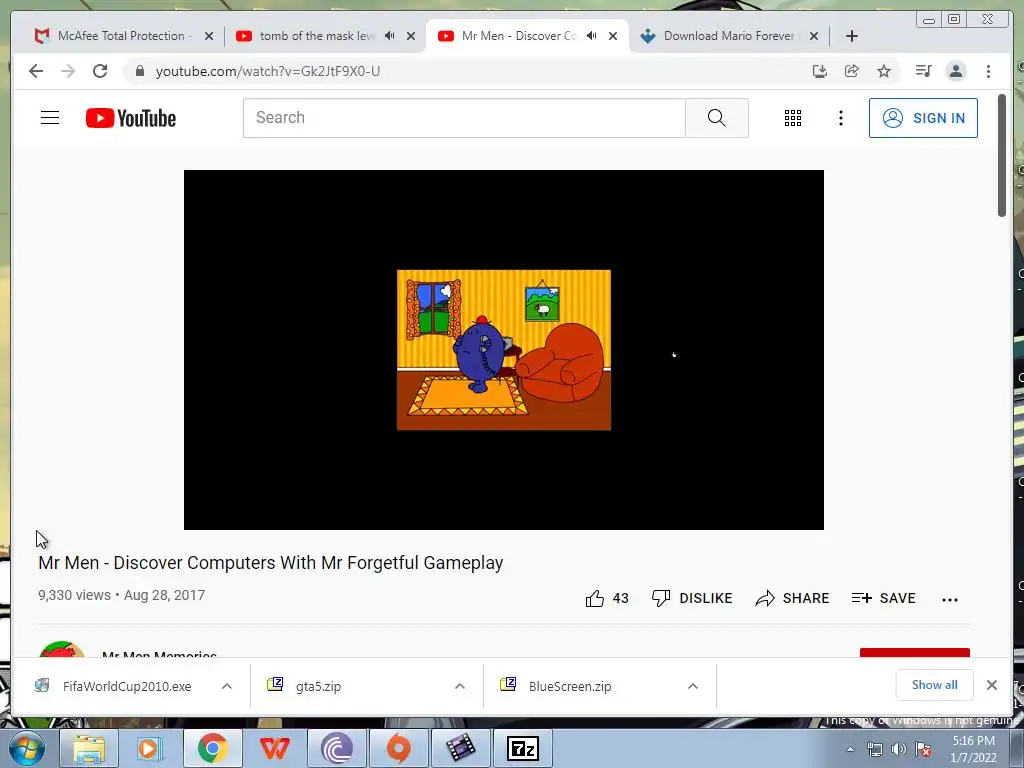Screen dimensions: 1024x768
Task: Expand BlueScreen.zip download options
Action: point(693,686)
